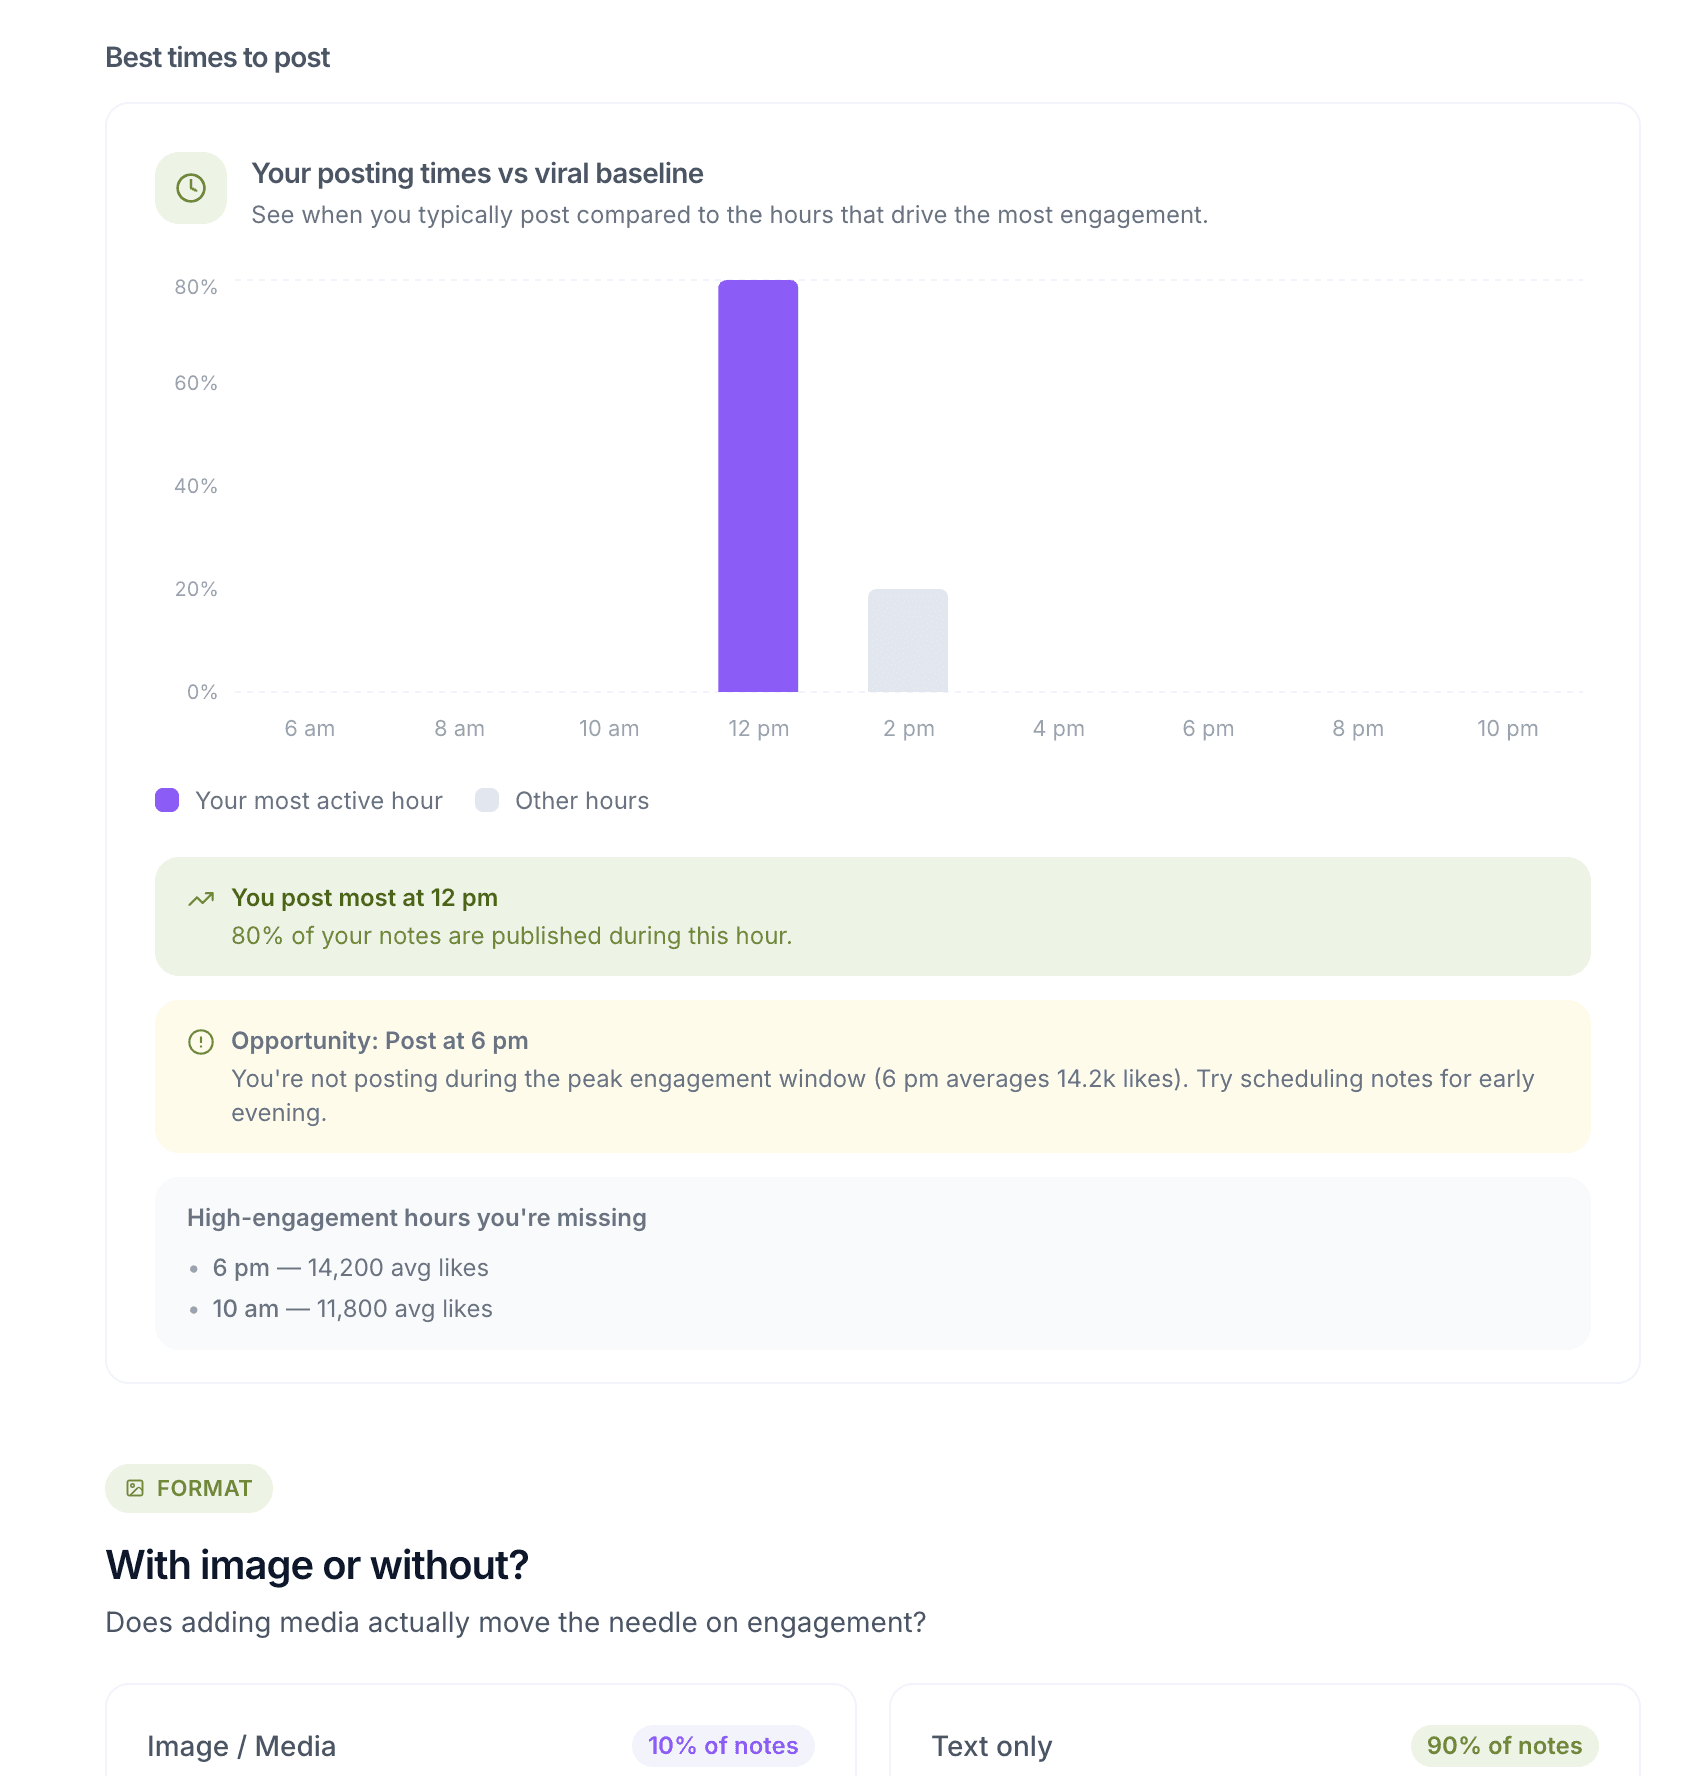Click the '90% of notes' badge
The image size is (1690, 1776).
pos(1504,1746)
